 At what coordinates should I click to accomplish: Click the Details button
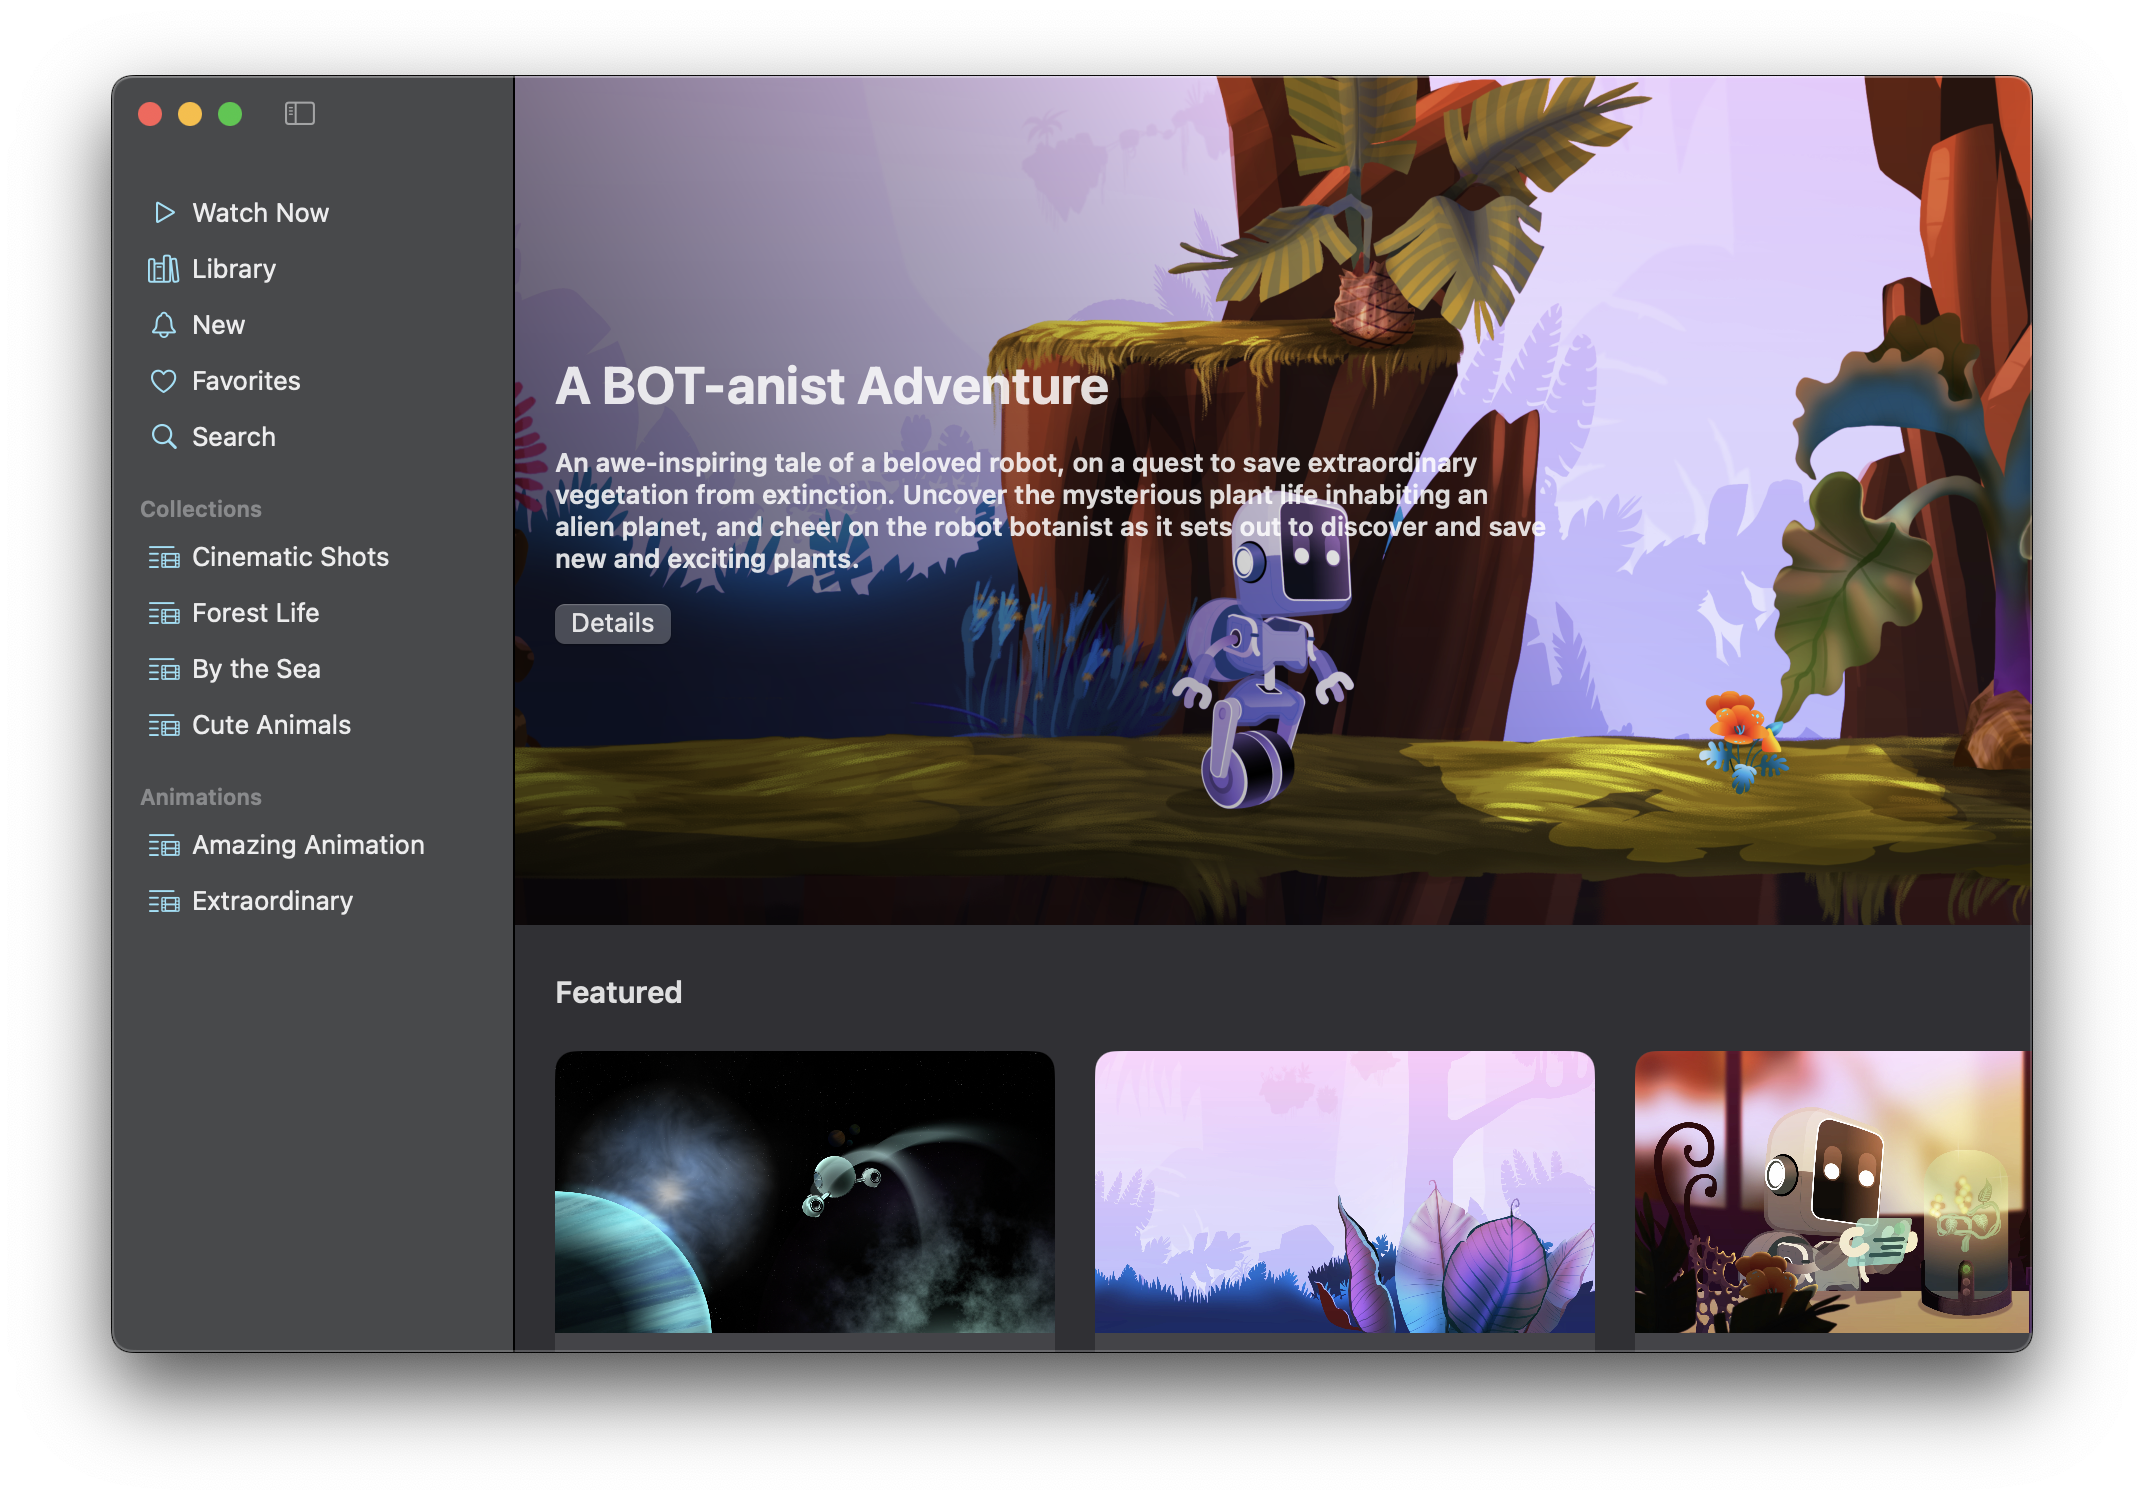[612, 623]
